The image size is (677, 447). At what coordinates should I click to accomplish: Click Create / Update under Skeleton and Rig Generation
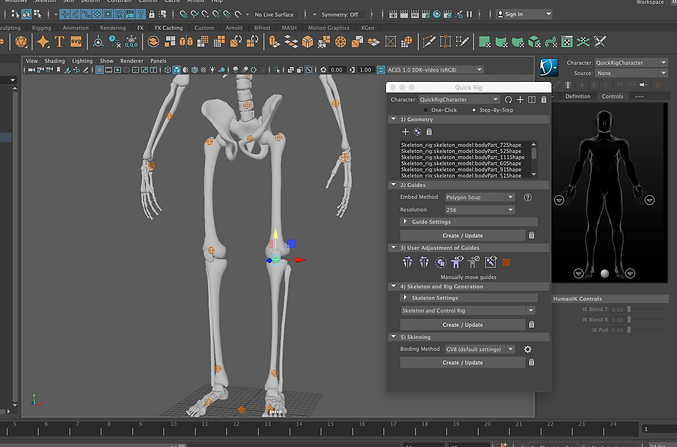coord(462,325)
